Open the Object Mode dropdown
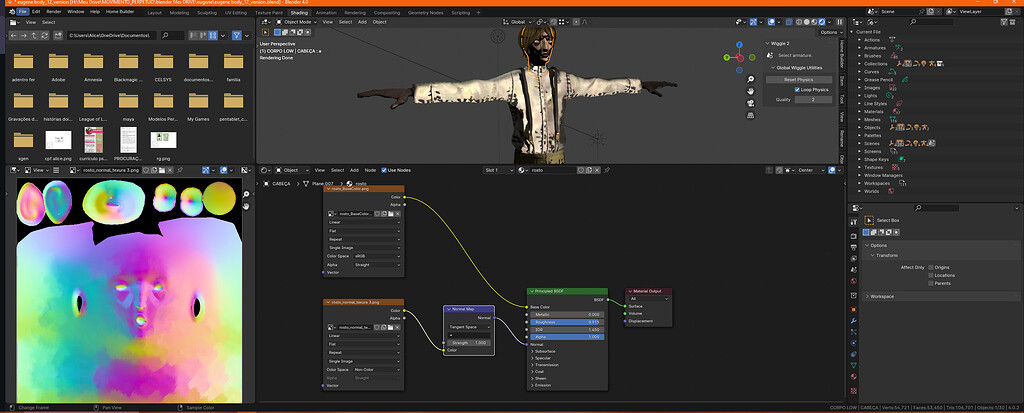 coord(296,22)
